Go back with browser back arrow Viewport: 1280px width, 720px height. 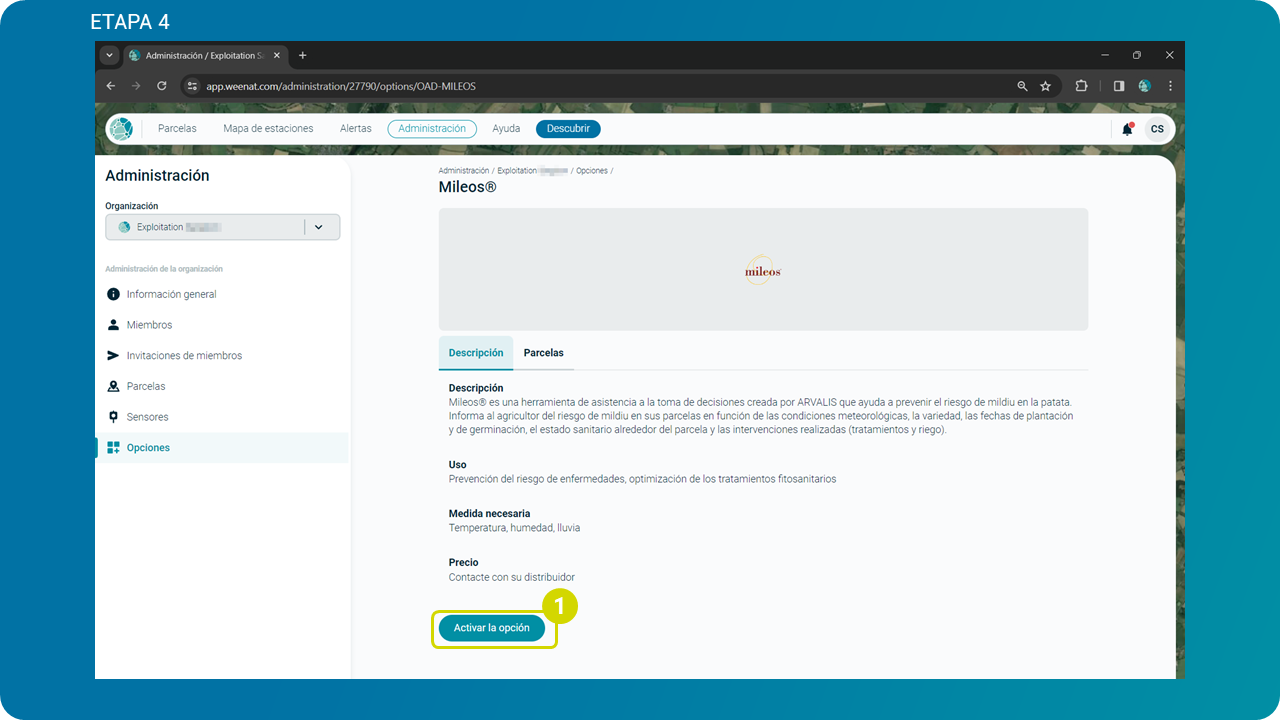tap(111, 86)
